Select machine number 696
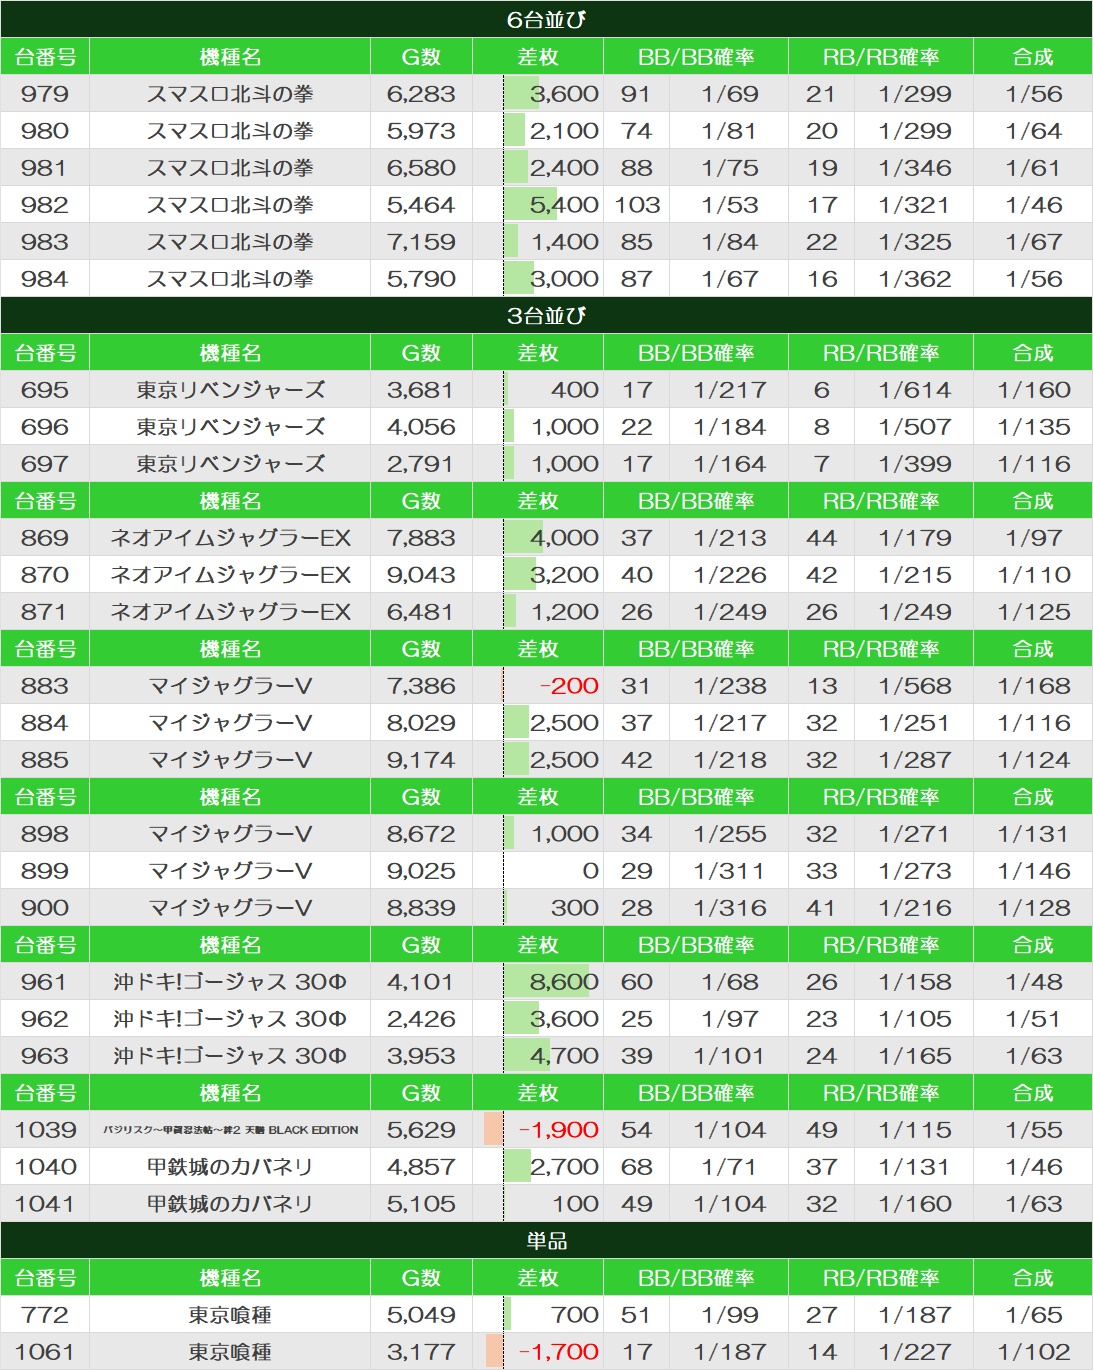 pyautogui.click(x=45, y=427)
